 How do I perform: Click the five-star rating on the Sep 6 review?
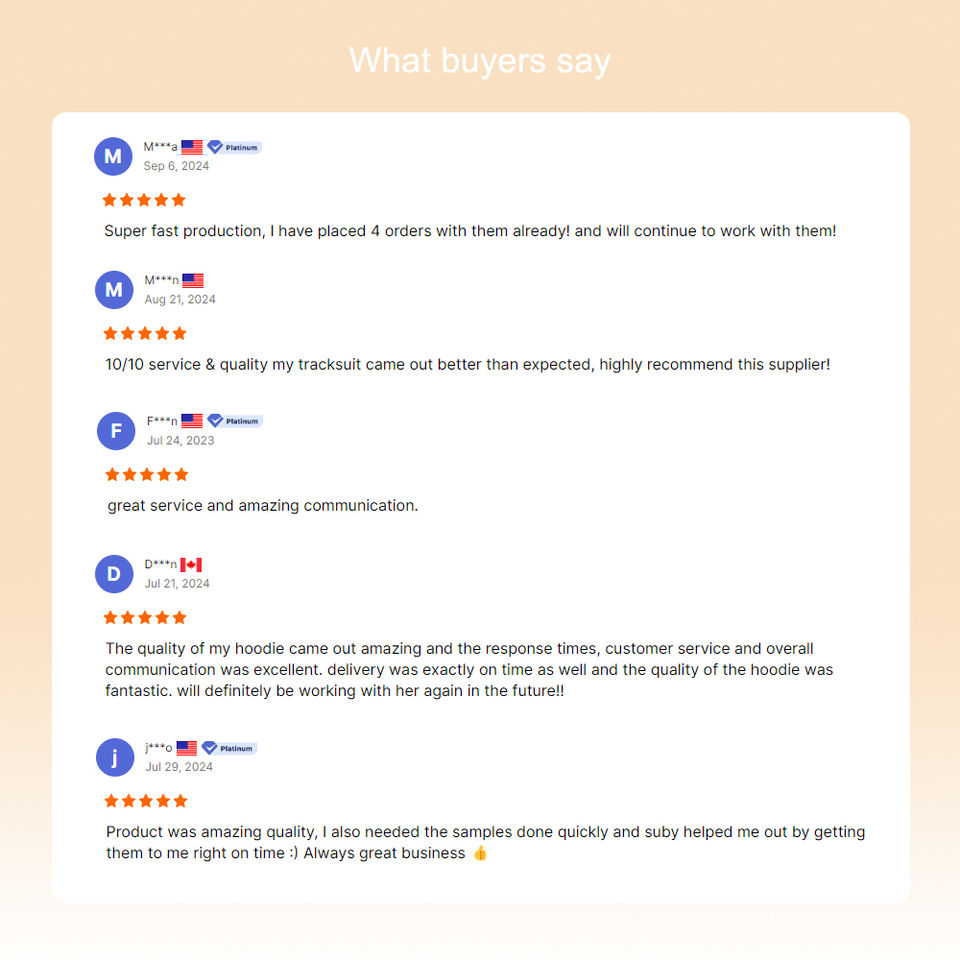(x=144, y=200)
